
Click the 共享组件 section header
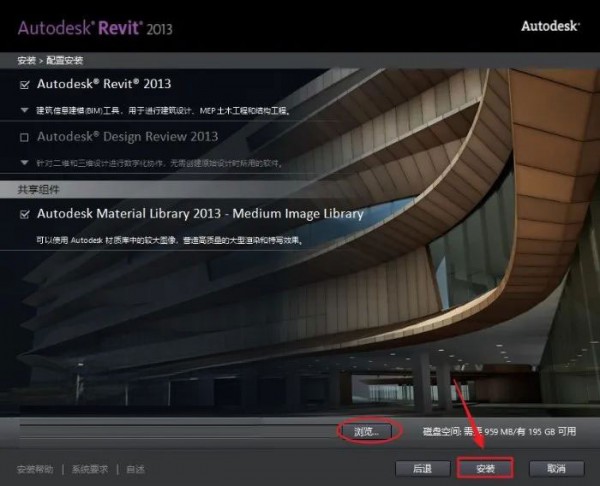coord(38,189)
